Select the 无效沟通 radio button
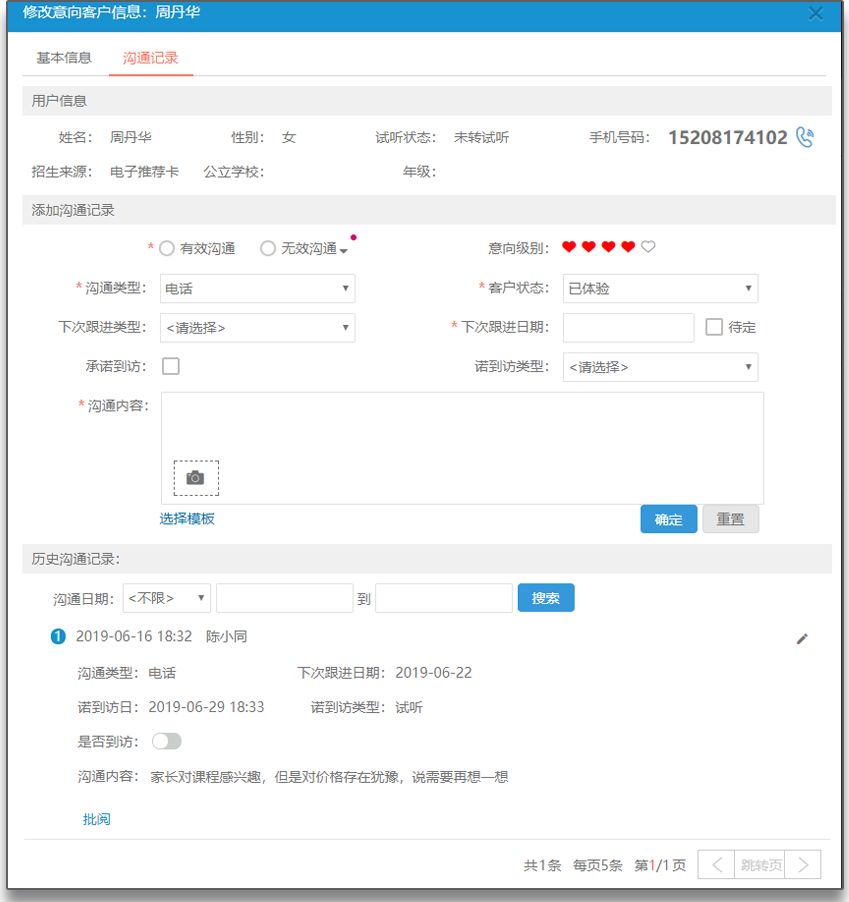Viewport: 849px width, 902px height. tap(268, 248)
